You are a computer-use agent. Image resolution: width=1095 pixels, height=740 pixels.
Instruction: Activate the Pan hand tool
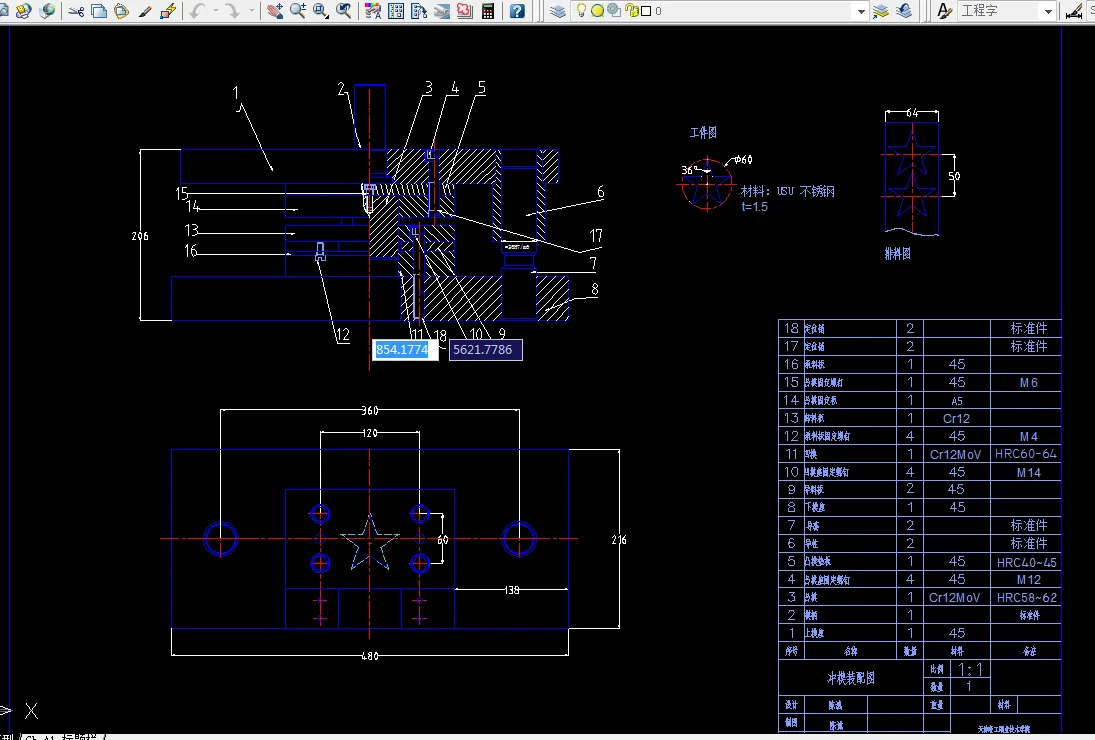pos(274,12)
